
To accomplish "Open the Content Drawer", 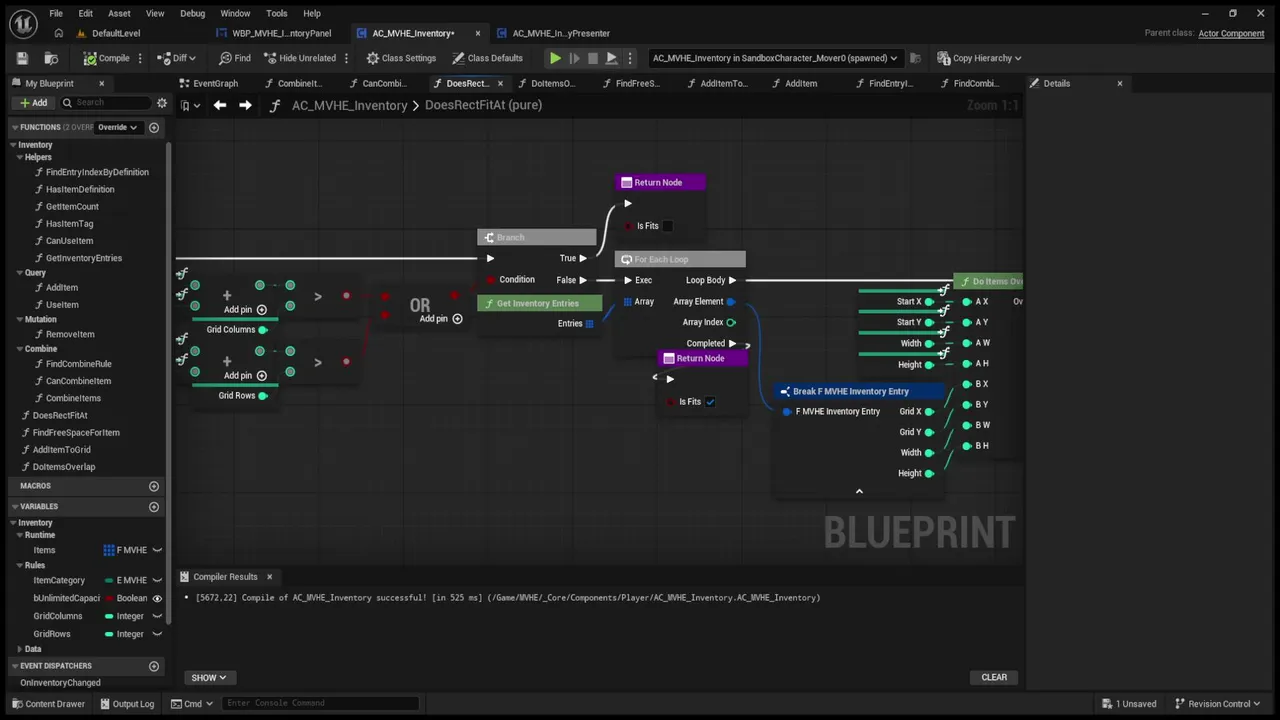I will [x=48, y=703].
